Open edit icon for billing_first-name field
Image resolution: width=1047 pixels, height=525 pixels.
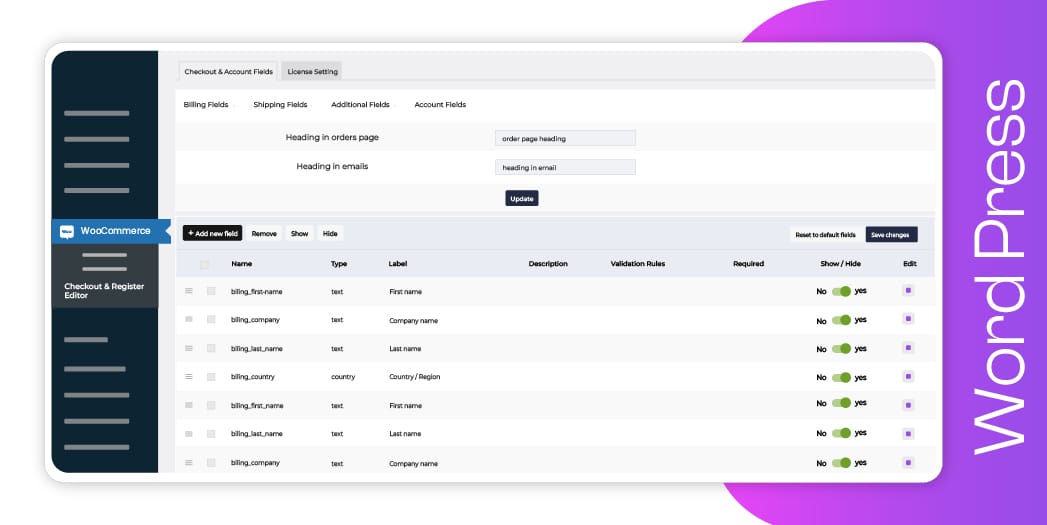[908, 291]
